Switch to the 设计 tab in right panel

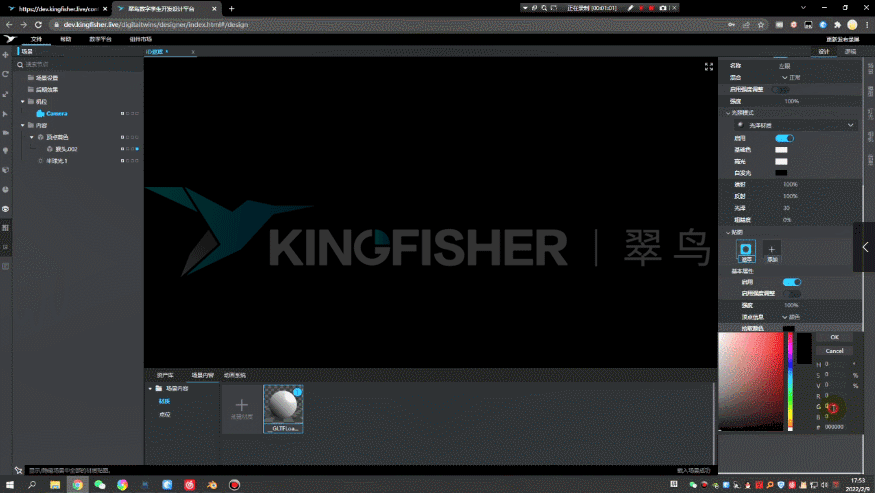tap(824, 51)
